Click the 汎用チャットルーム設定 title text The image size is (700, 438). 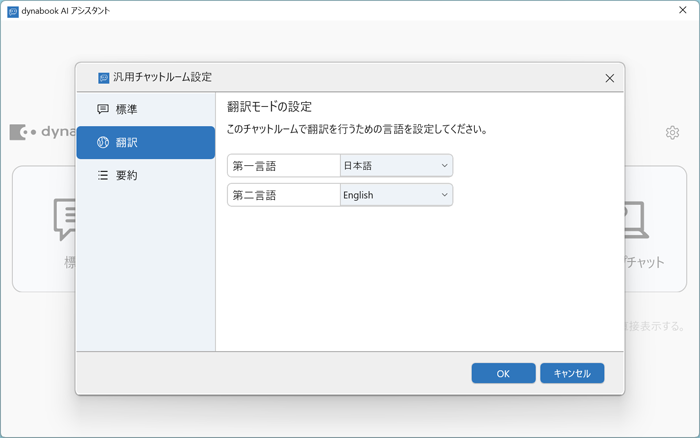click(162, 77)
